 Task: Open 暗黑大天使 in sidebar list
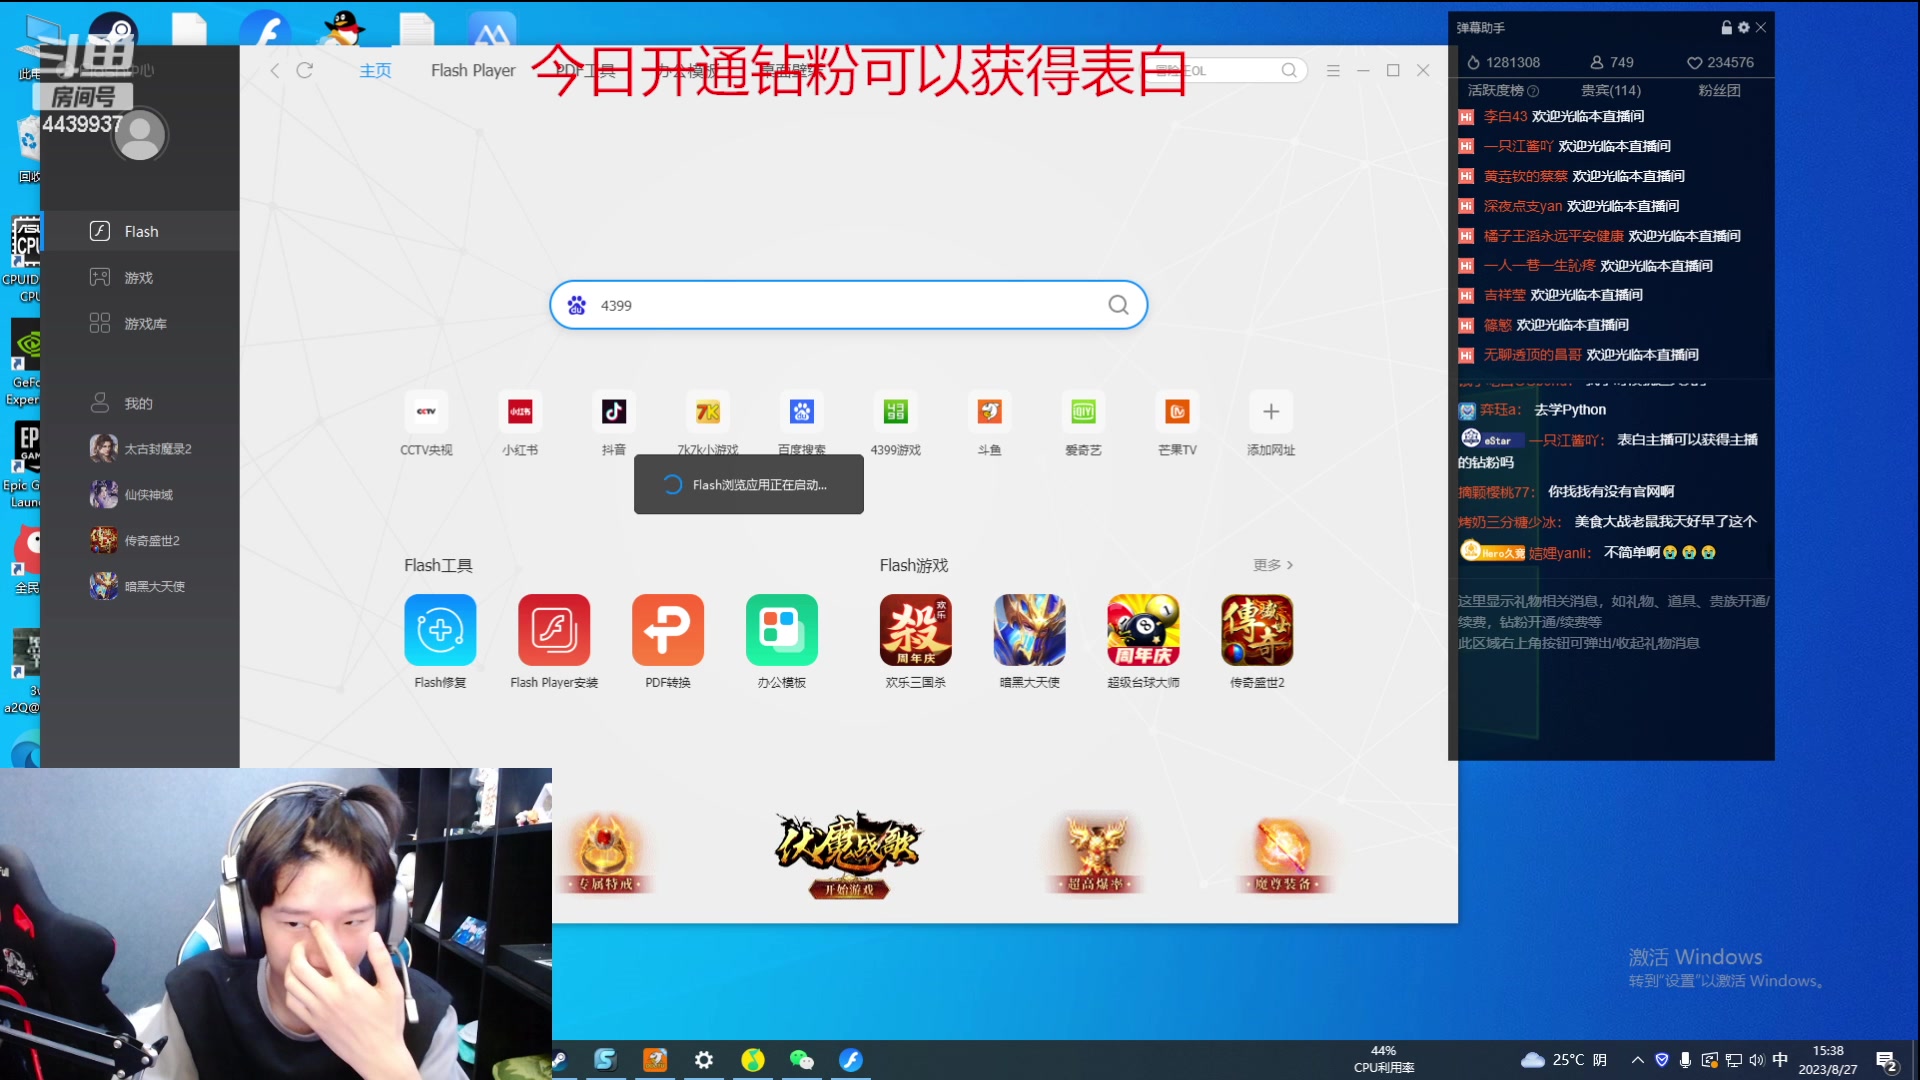(x=140, y=587)
